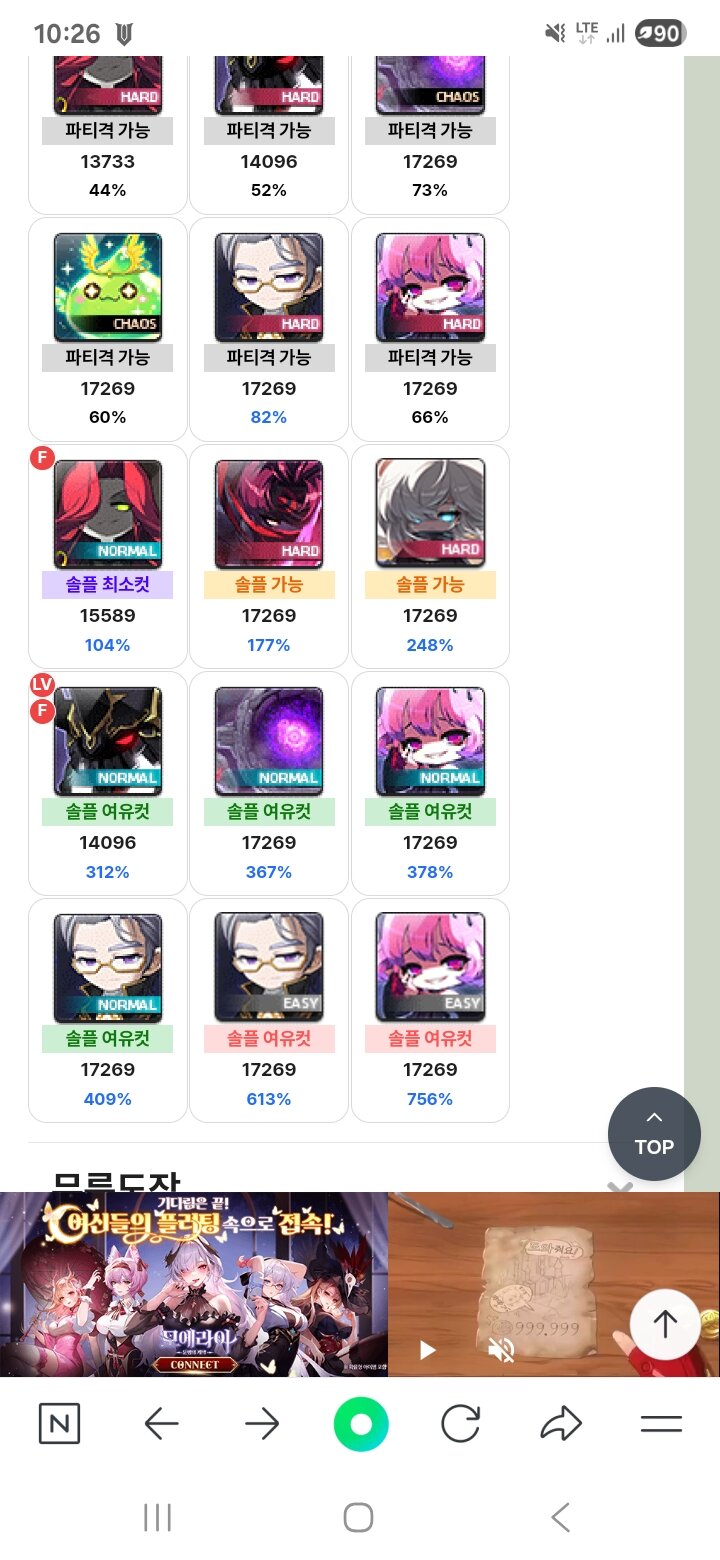720x1560 pixels.
Task: Play the ad video
Action: [x=427, y=1351]
